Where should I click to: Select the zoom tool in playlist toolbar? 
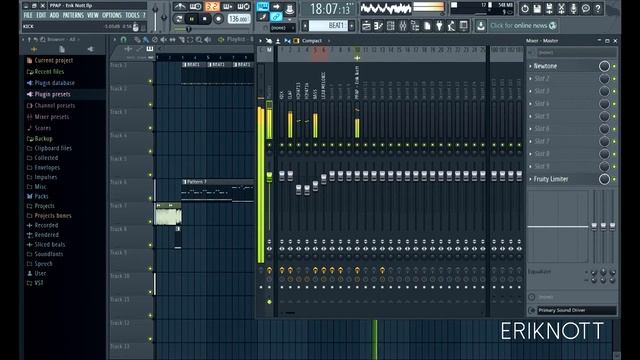pos(199,40)
